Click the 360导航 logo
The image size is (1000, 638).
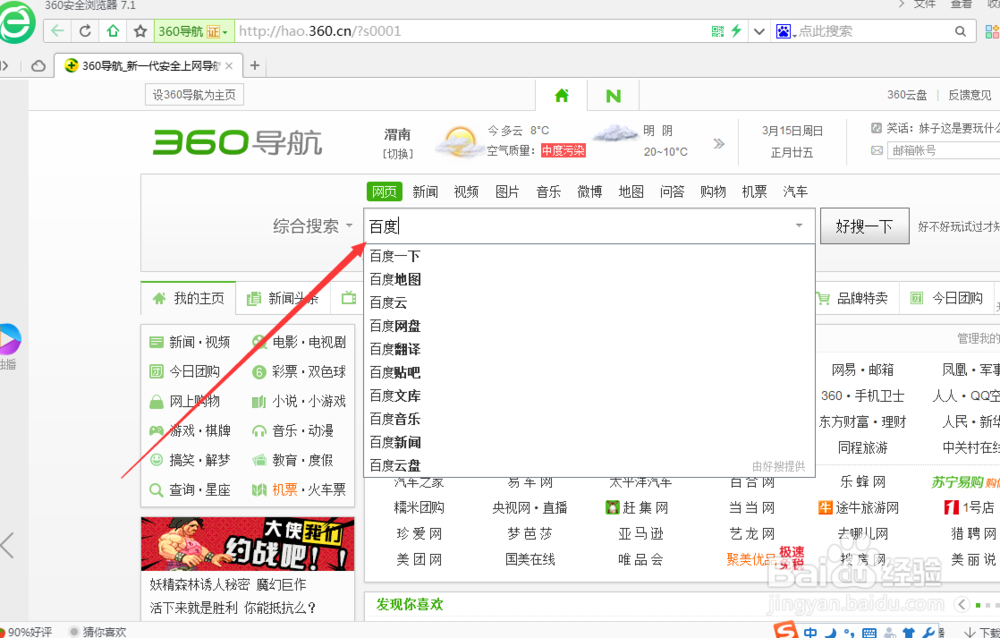[237, 142]
